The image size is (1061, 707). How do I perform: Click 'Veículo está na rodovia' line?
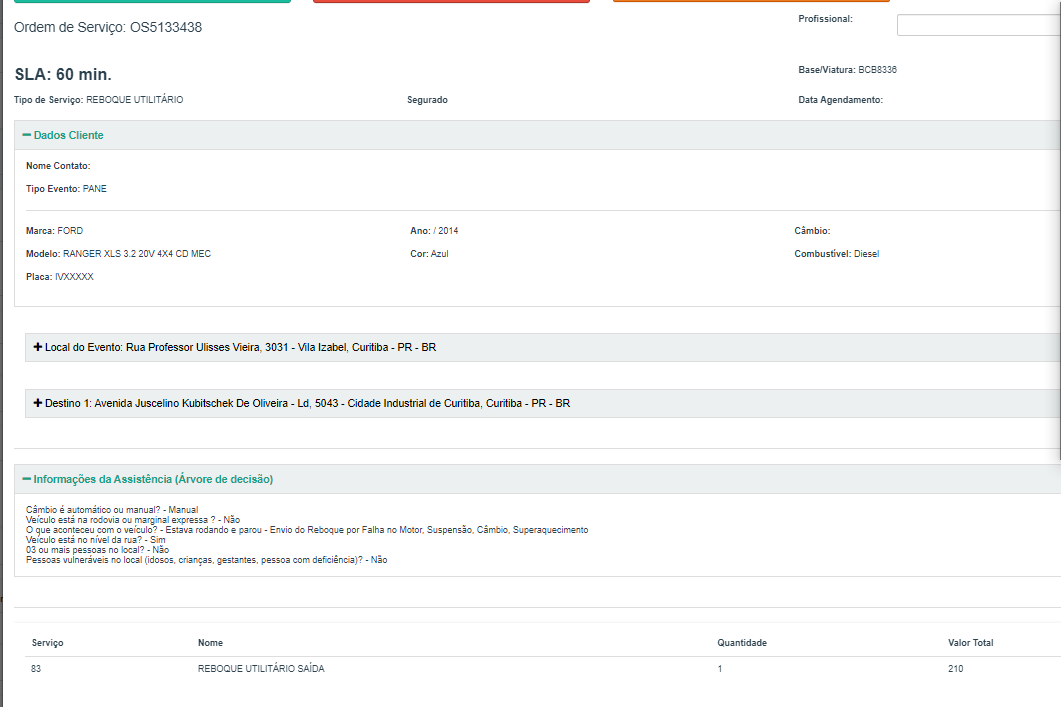[133, 520]
